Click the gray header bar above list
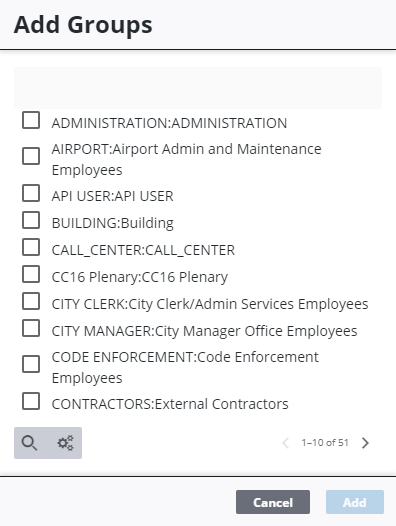Viewport: 396px width, 526px height. click(x=198, y=88)
